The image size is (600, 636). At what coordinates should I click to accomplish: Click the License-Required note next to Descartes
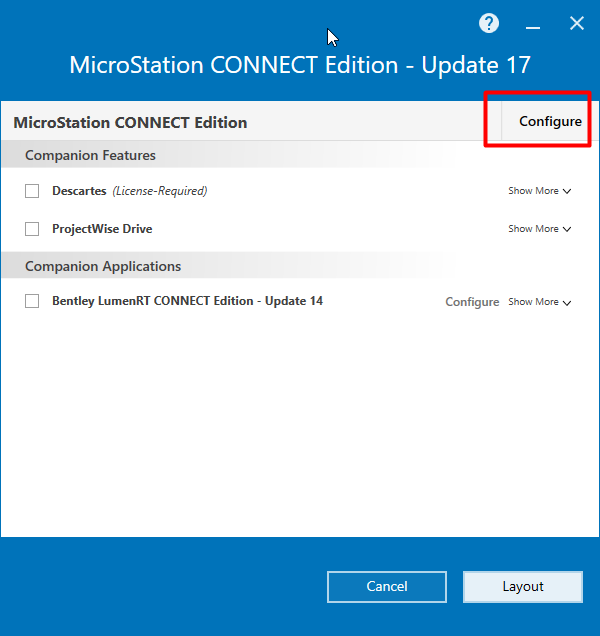160,191
